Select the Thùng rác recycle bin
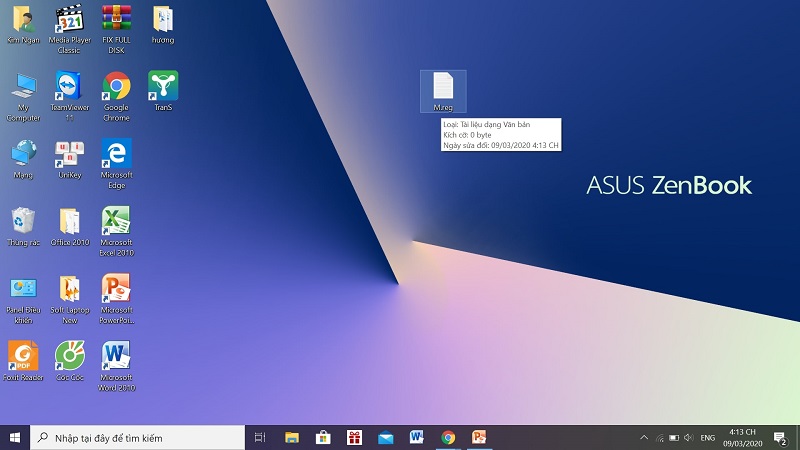 23,227
